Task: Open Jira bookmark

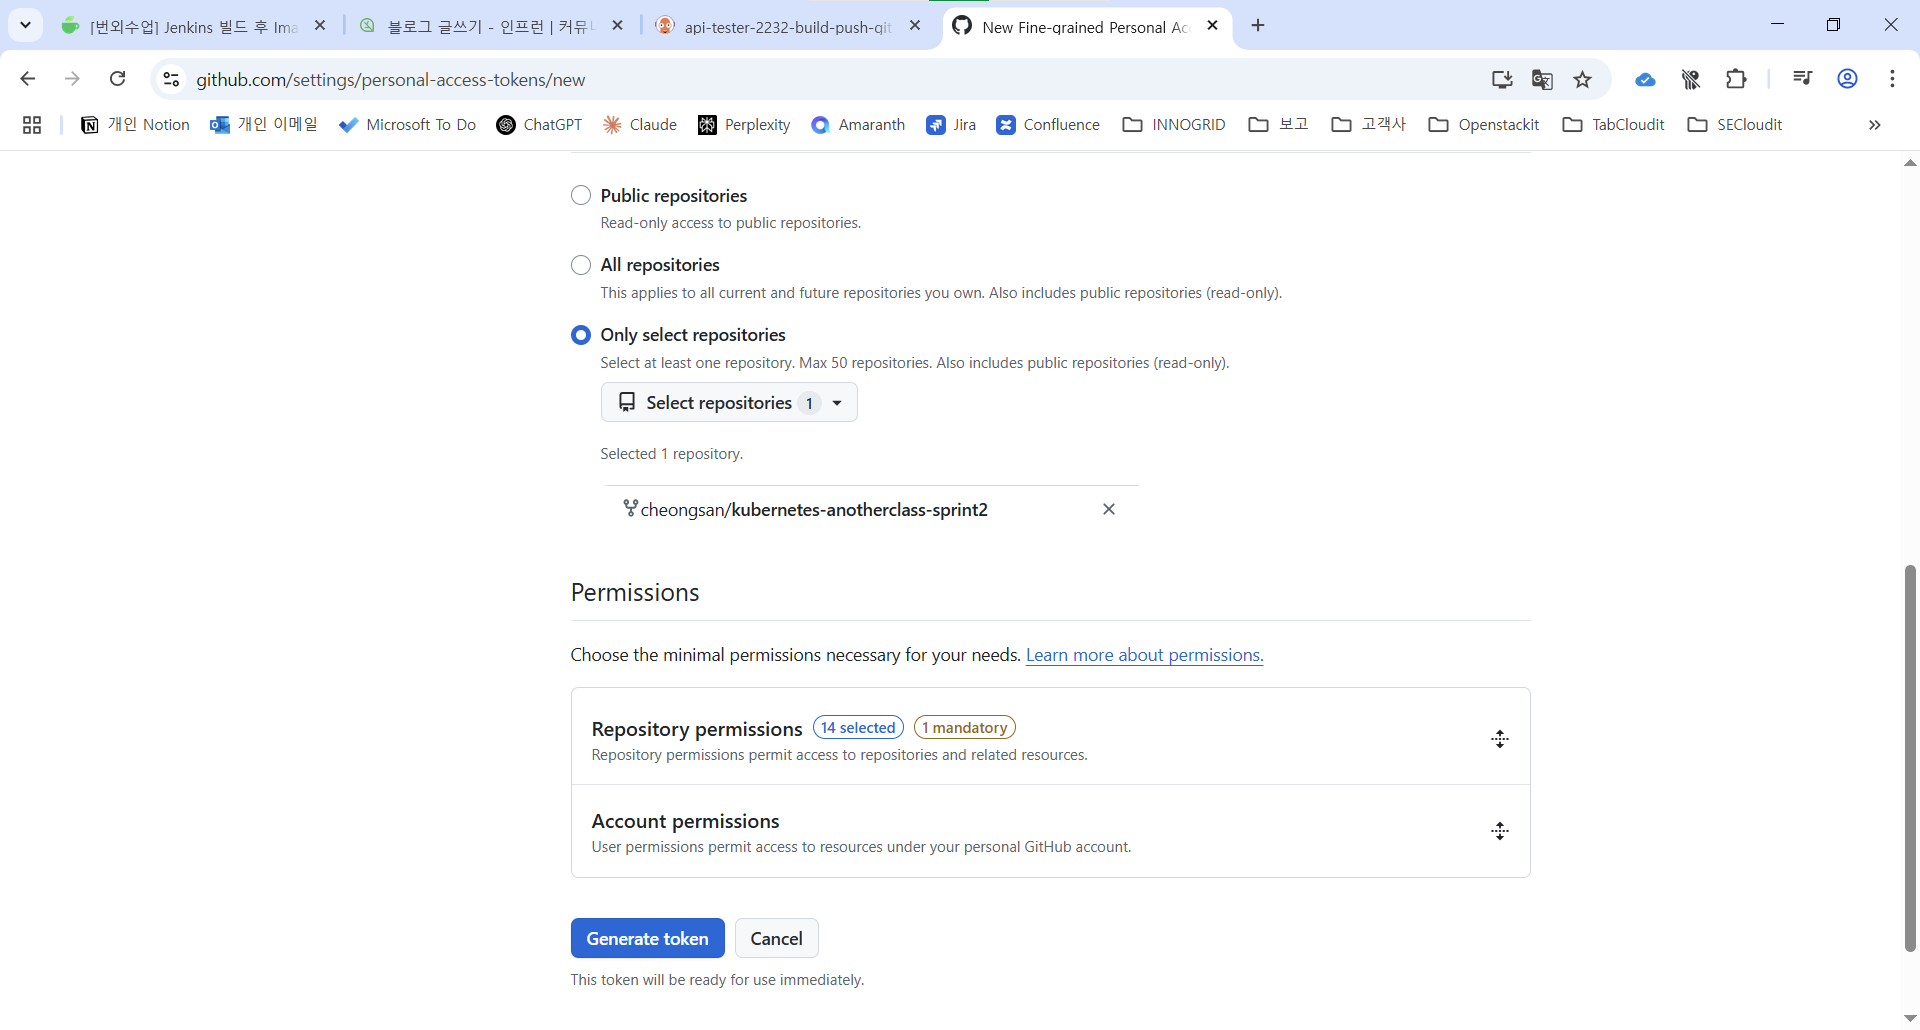Action: (x=951, y=125)
